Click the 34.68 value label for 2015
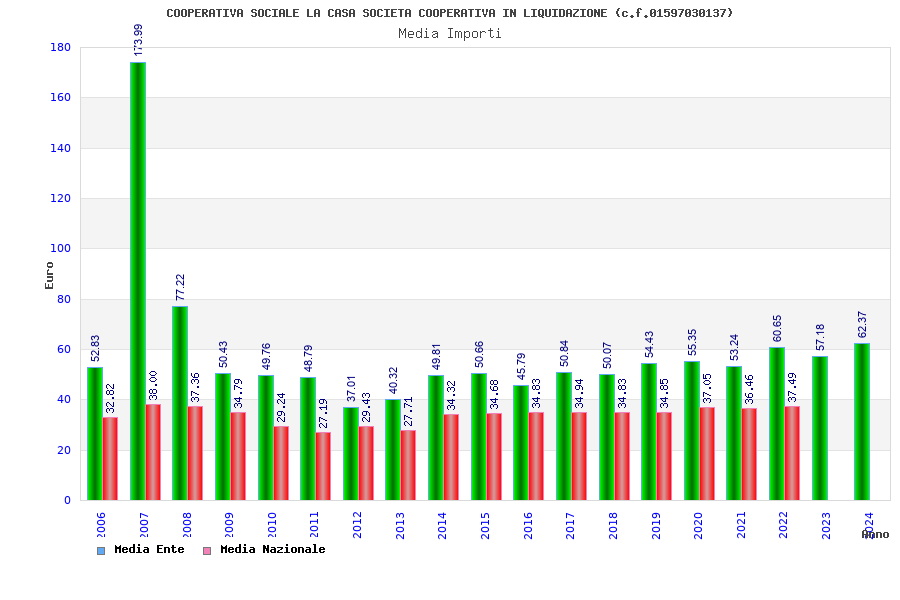 pyautogui.click(x=494, y=394)
